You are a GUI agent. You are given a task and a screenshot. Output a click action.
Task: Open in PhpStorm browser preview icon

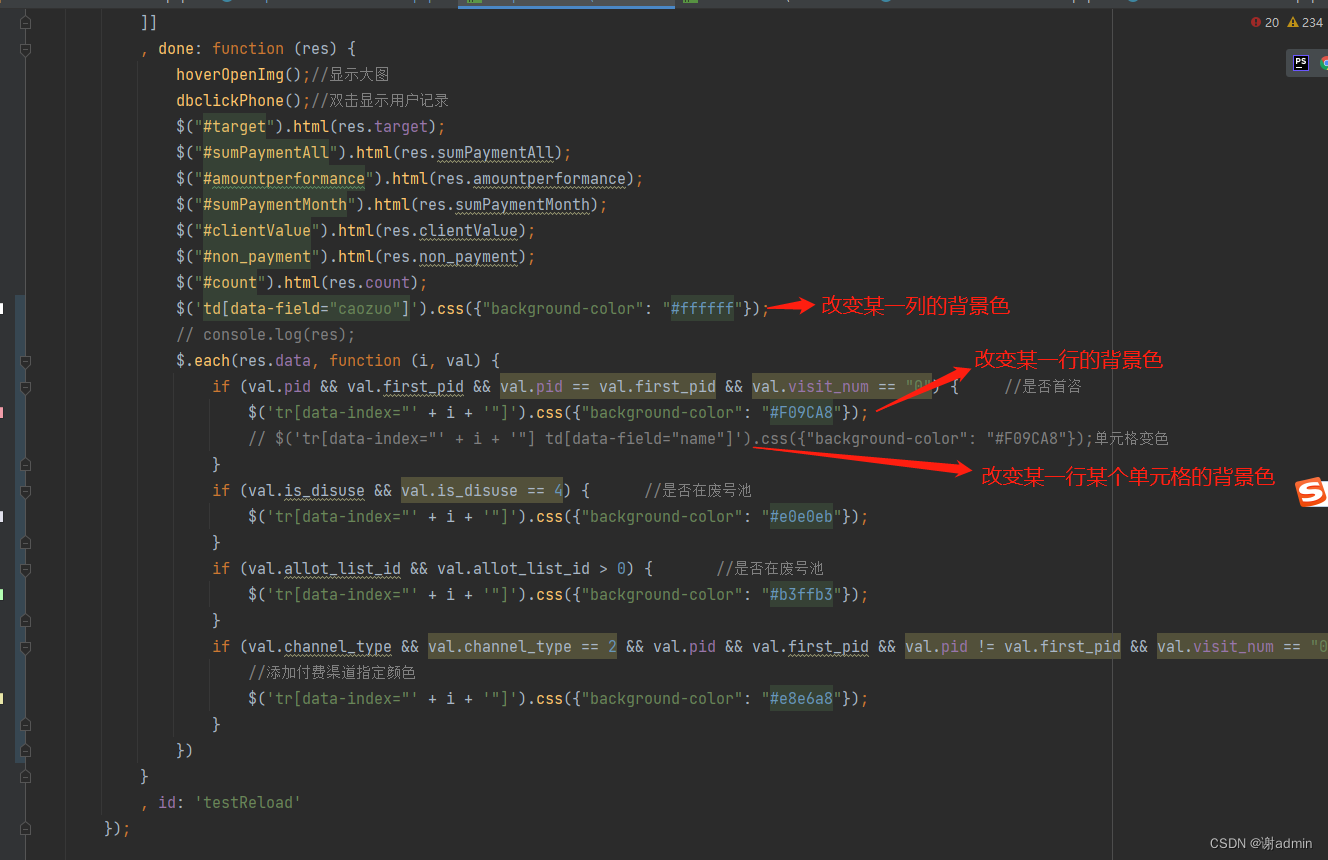(1300, 62)
